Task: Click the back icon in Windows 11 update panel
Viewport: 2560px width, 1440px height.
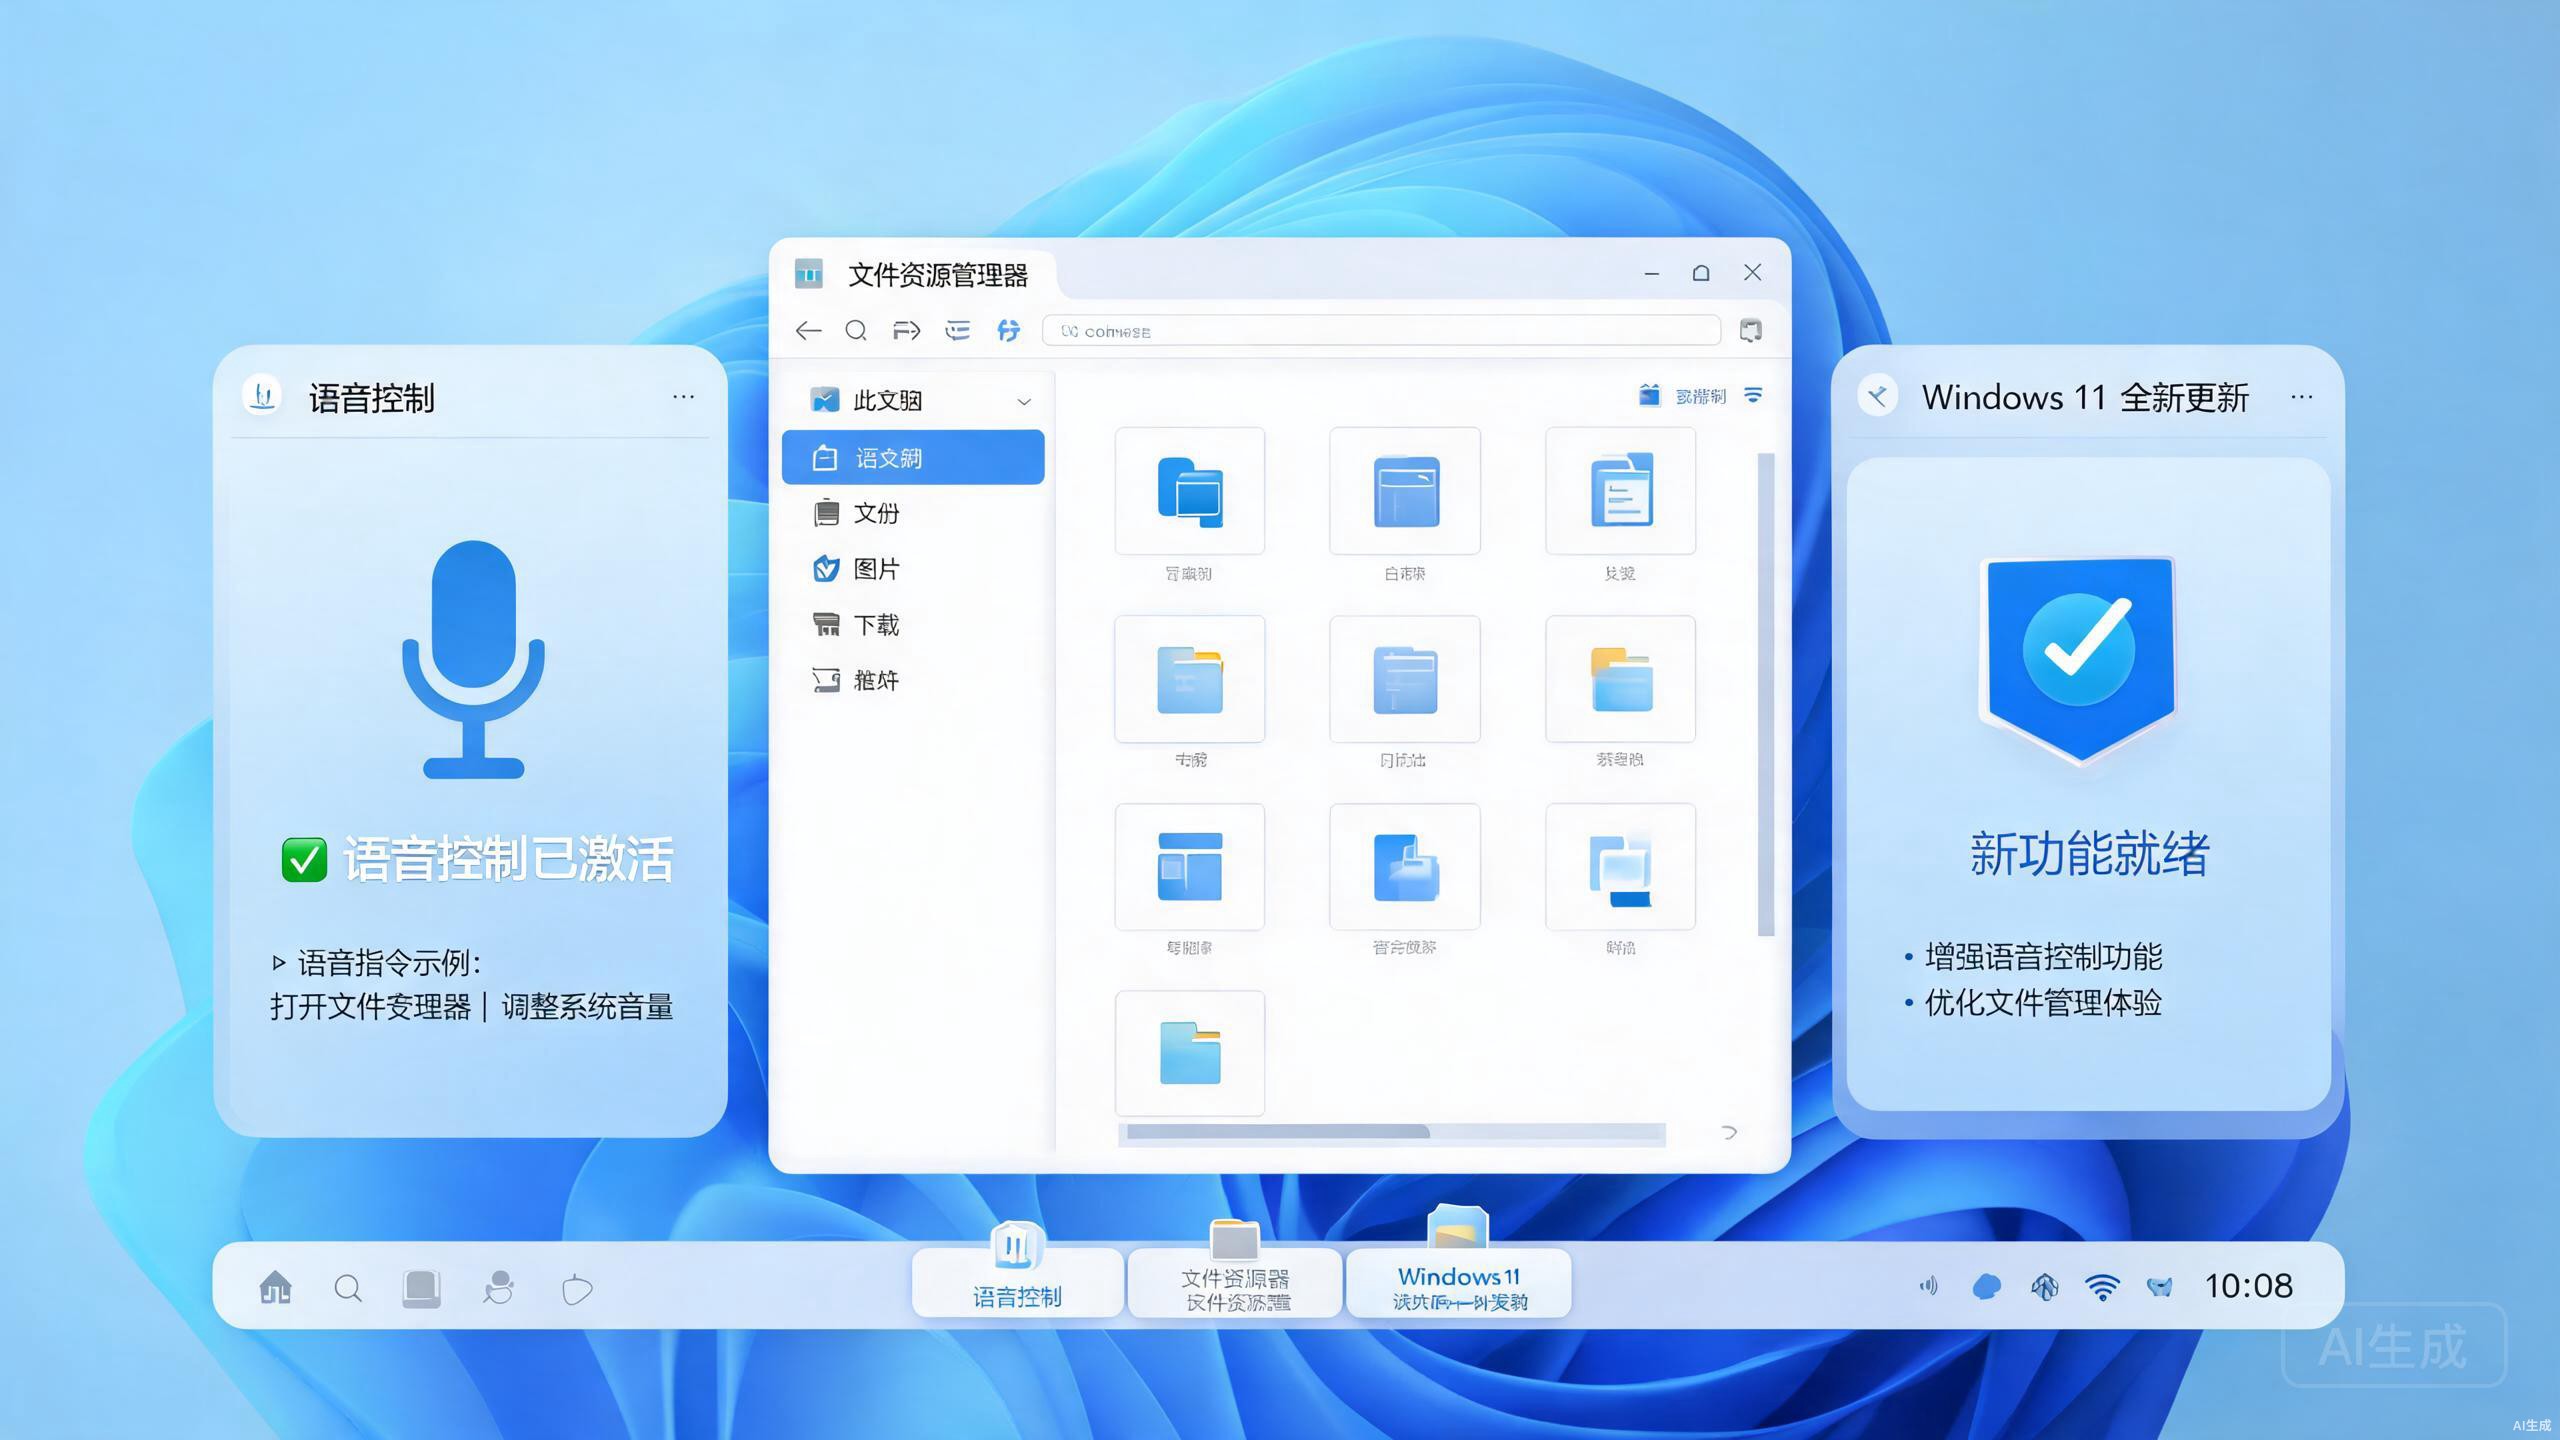Action: click(1877, 397)
